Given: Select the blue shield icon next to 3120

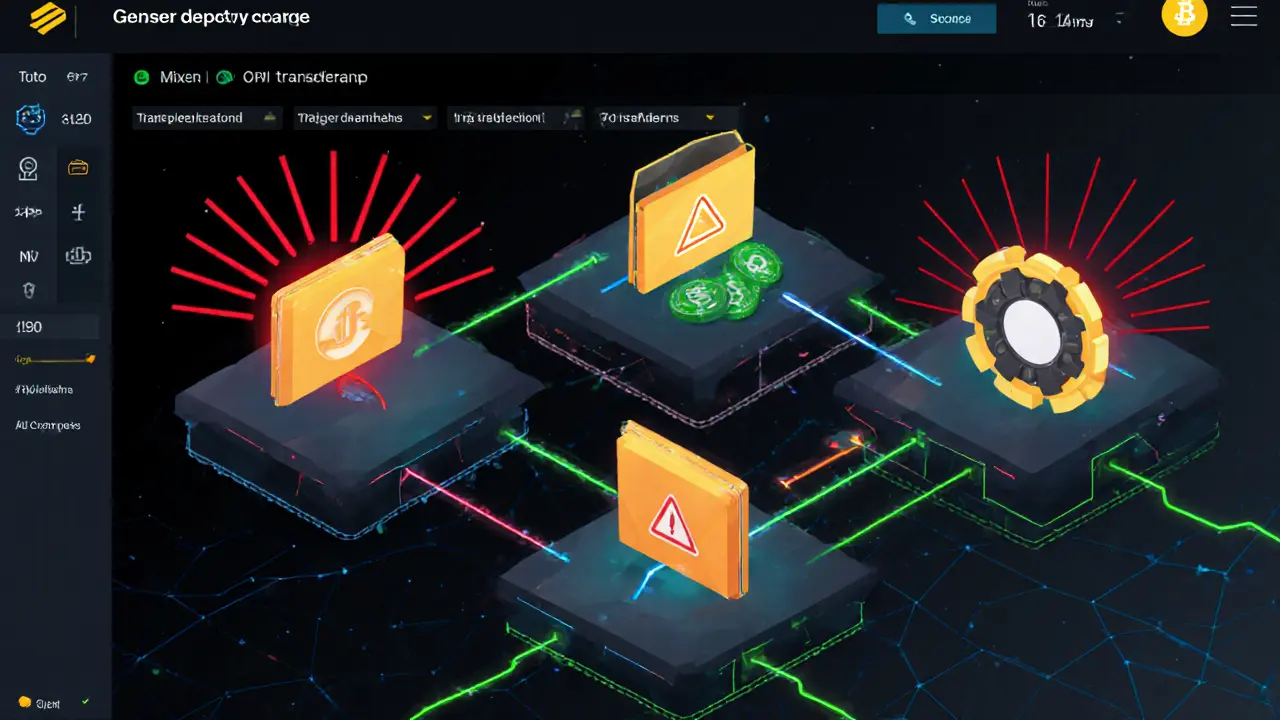Looking at the screenshot, I should tap(30, 118).
